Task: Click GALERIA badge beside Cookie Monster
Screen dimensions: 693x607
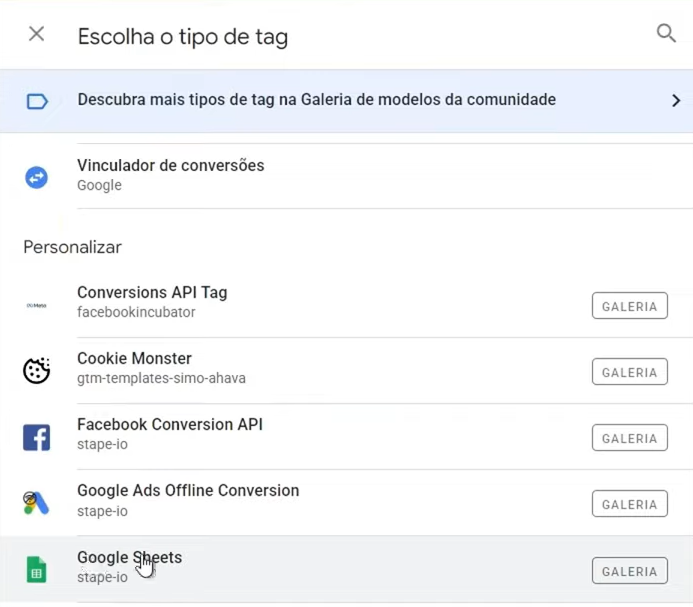Action: [x=629, y=372]
